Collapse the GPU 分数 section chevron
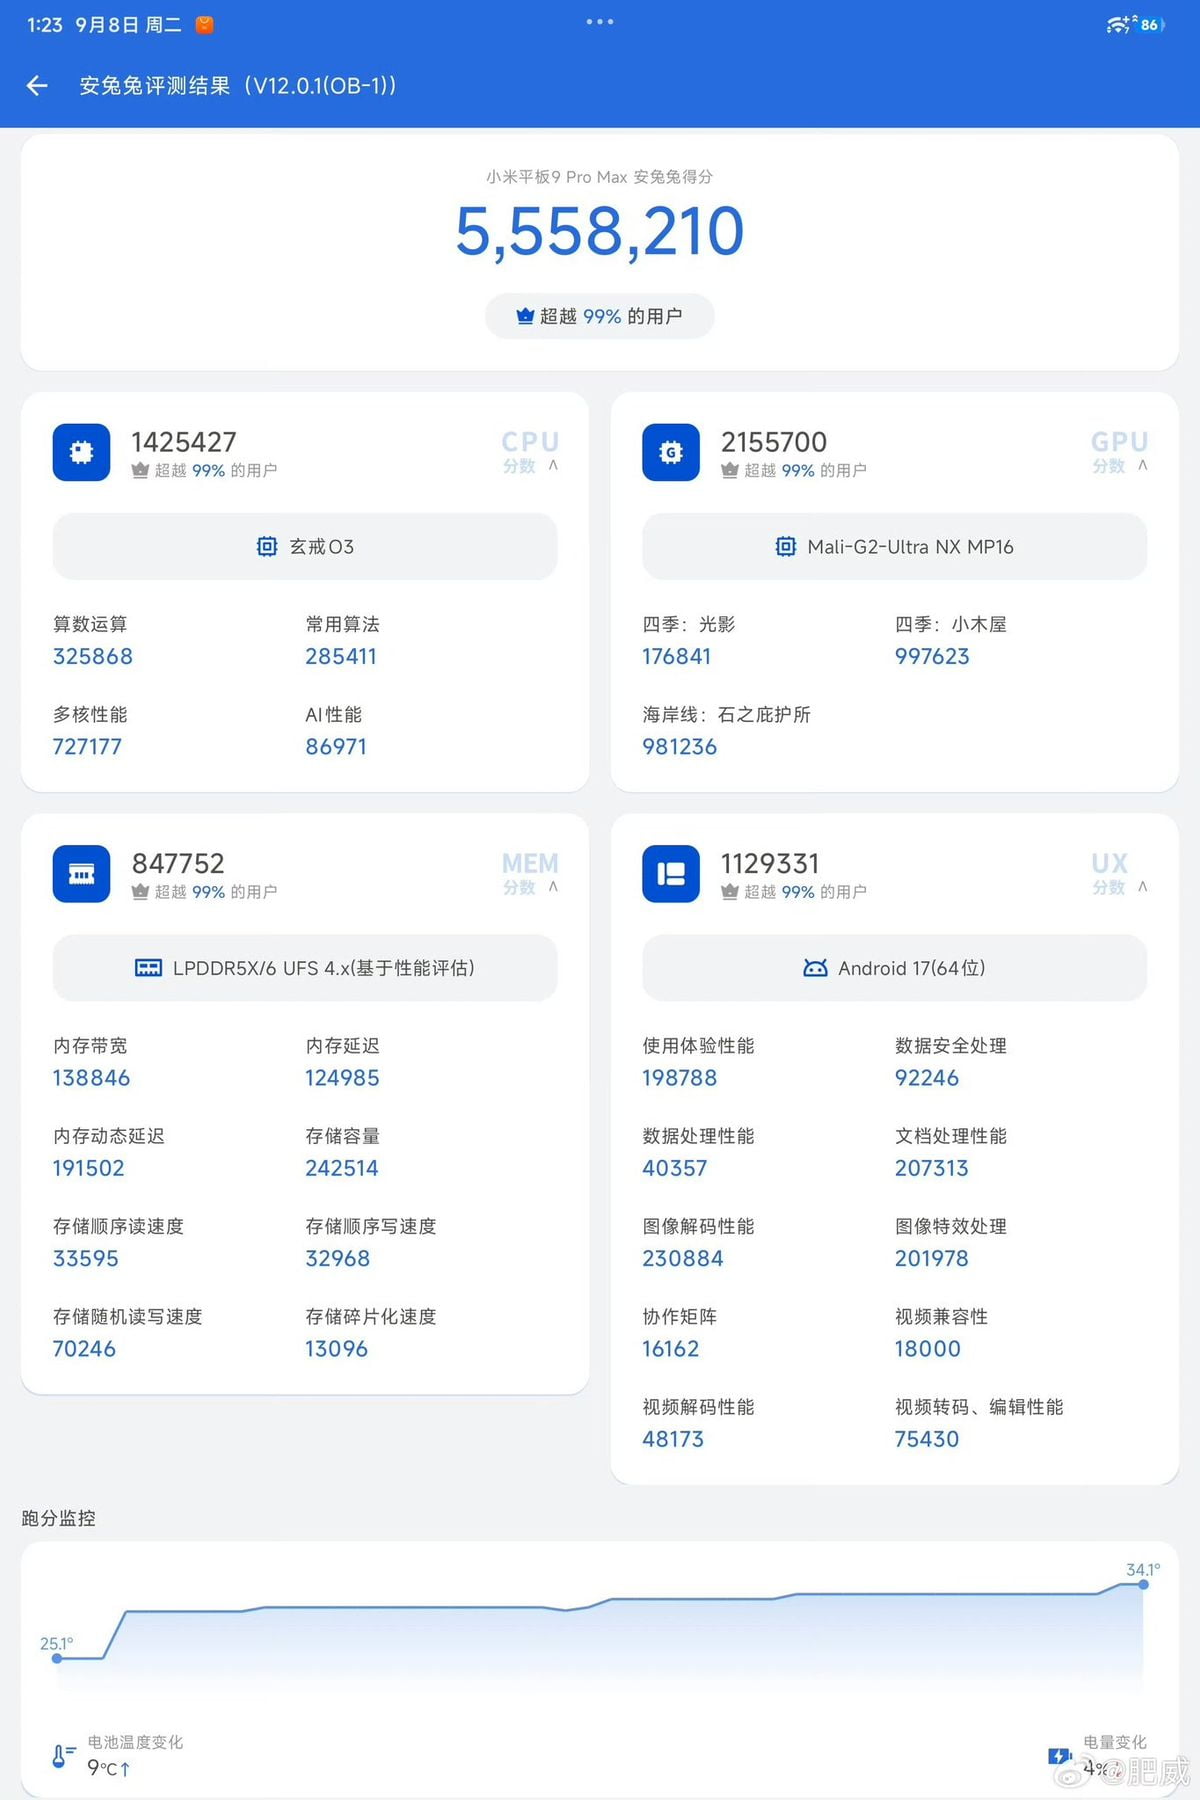 point(1143,465)
